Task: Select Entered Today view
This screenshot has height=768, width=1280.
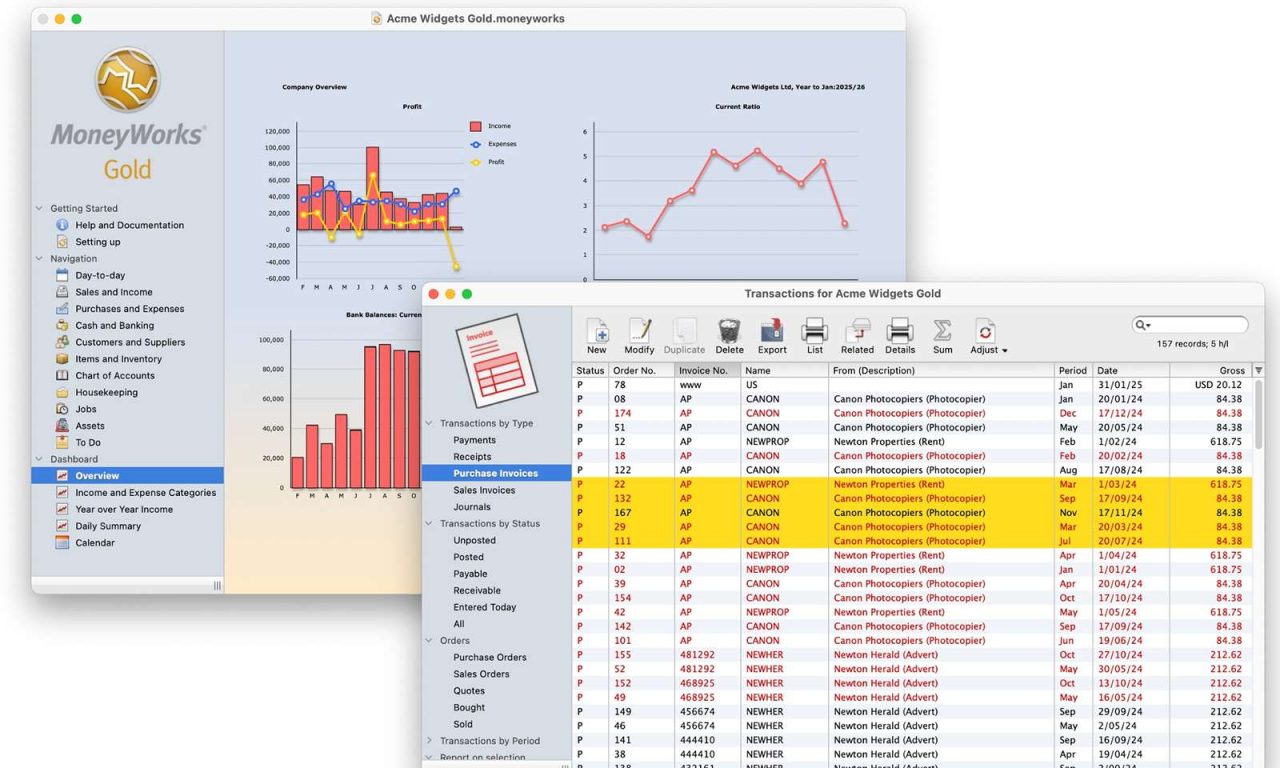Action: coord(484,607)
